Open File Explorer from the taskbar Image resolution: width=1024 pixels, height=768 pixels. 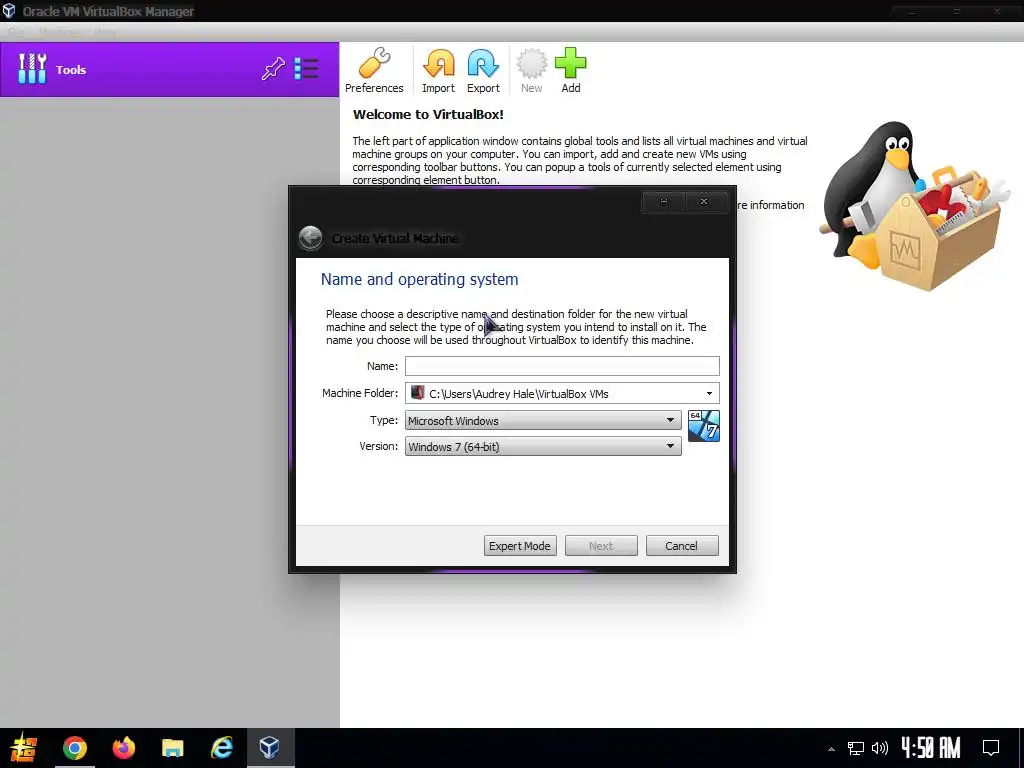(x=172, y=748)
